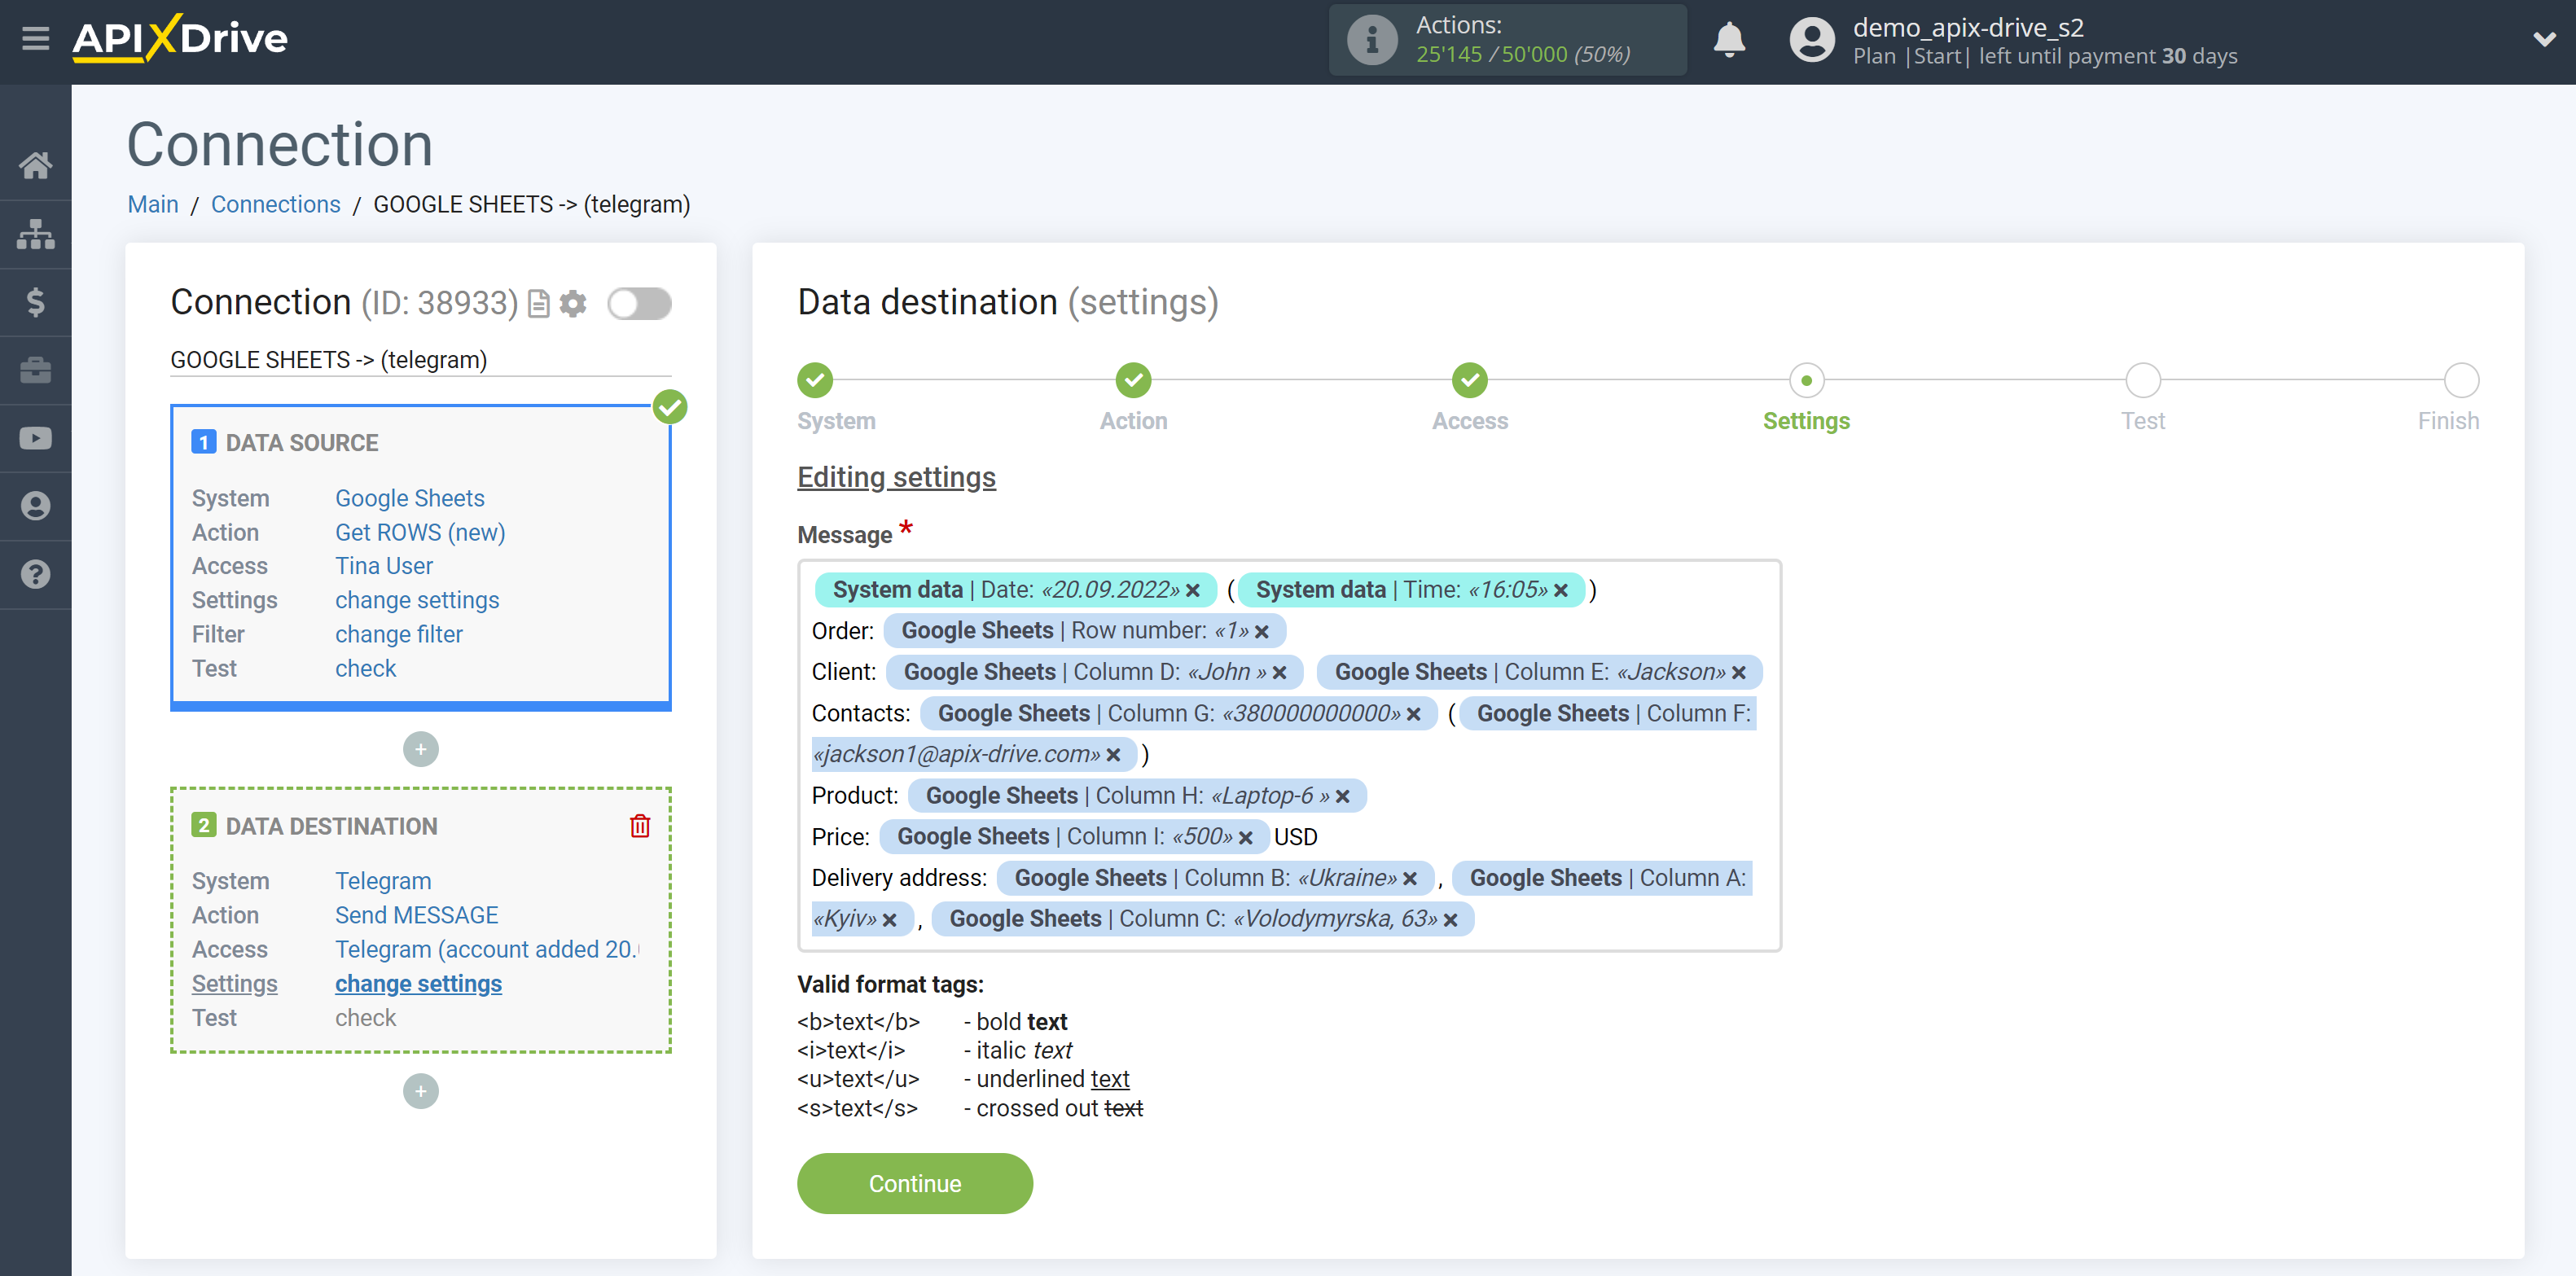This screenshot has height=1276, width=2576.
Task: Open the Get ROWS (new) action link
Action: (x=420, y=532)
